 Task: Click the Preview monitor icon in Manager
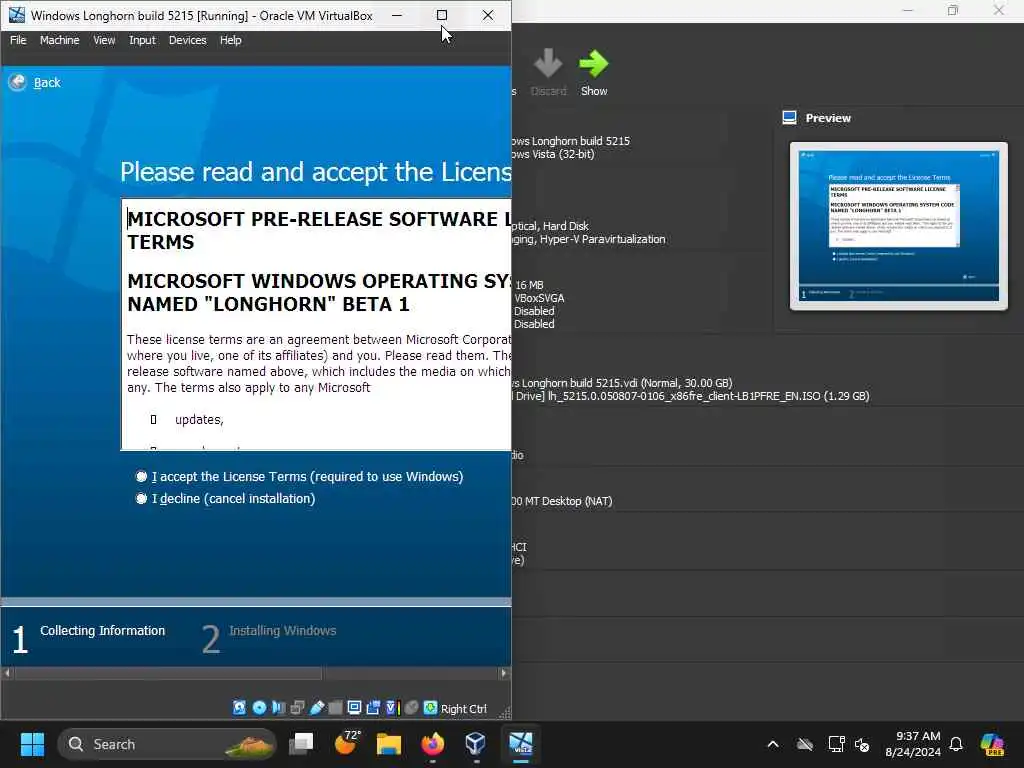point(790,118)
